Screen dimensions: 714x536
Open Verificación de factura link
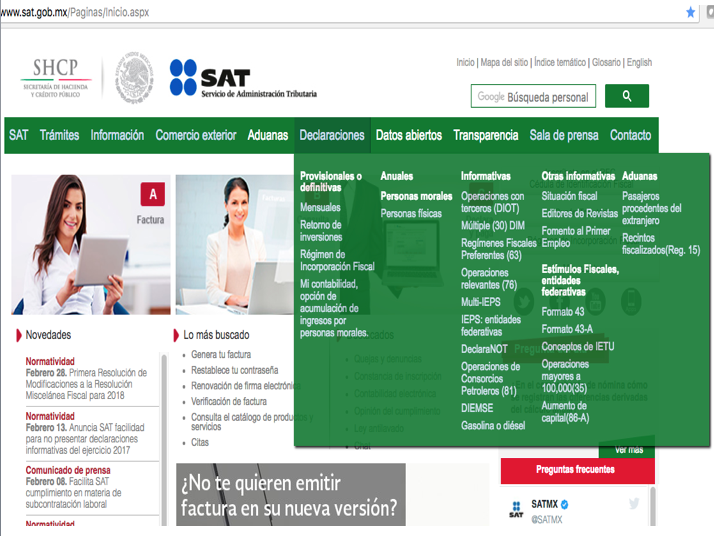(229, 401)
